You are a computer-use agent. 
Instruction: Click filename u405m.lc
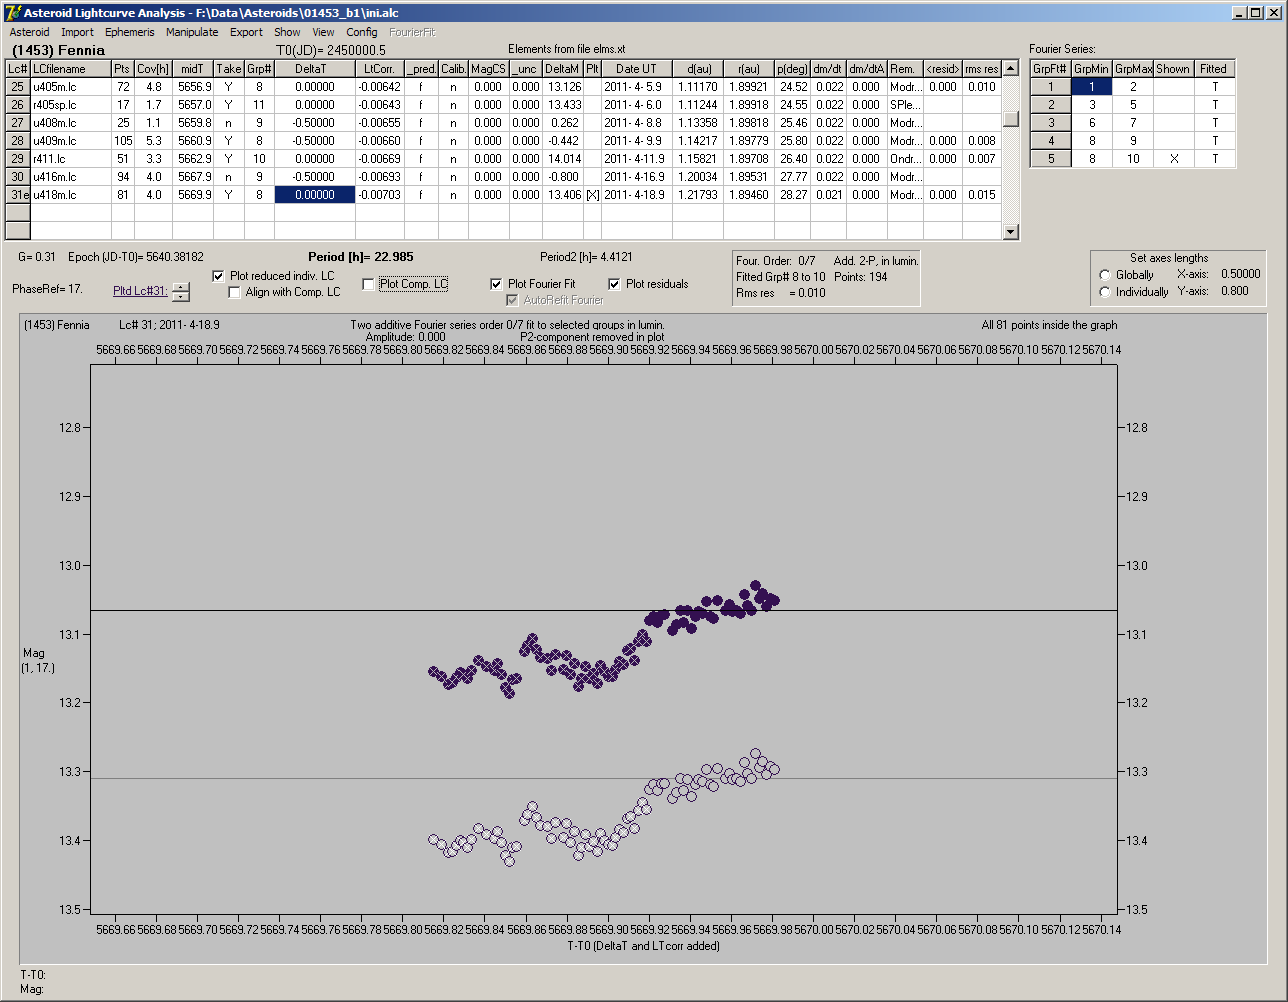tap(70, 87)
